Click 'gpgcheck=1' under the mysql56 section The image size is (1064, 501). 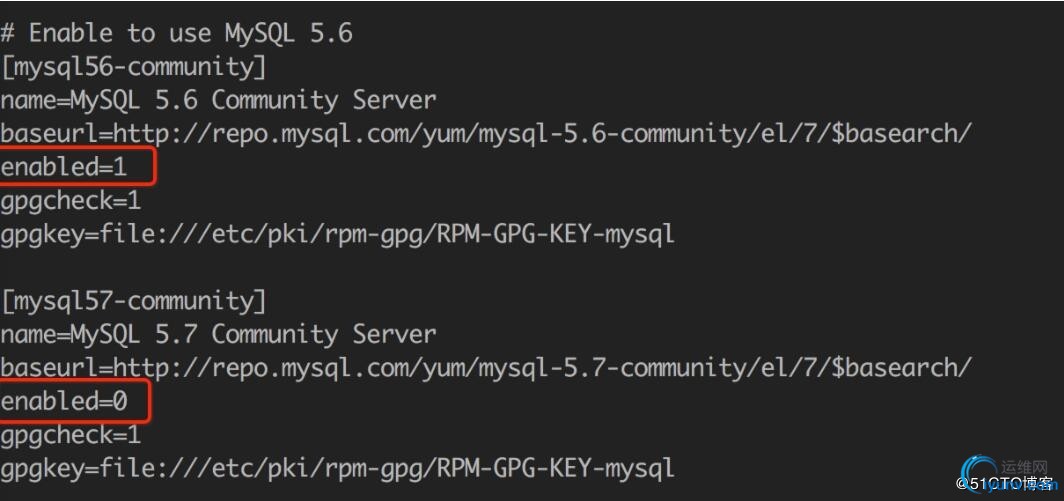click(71, 201)
